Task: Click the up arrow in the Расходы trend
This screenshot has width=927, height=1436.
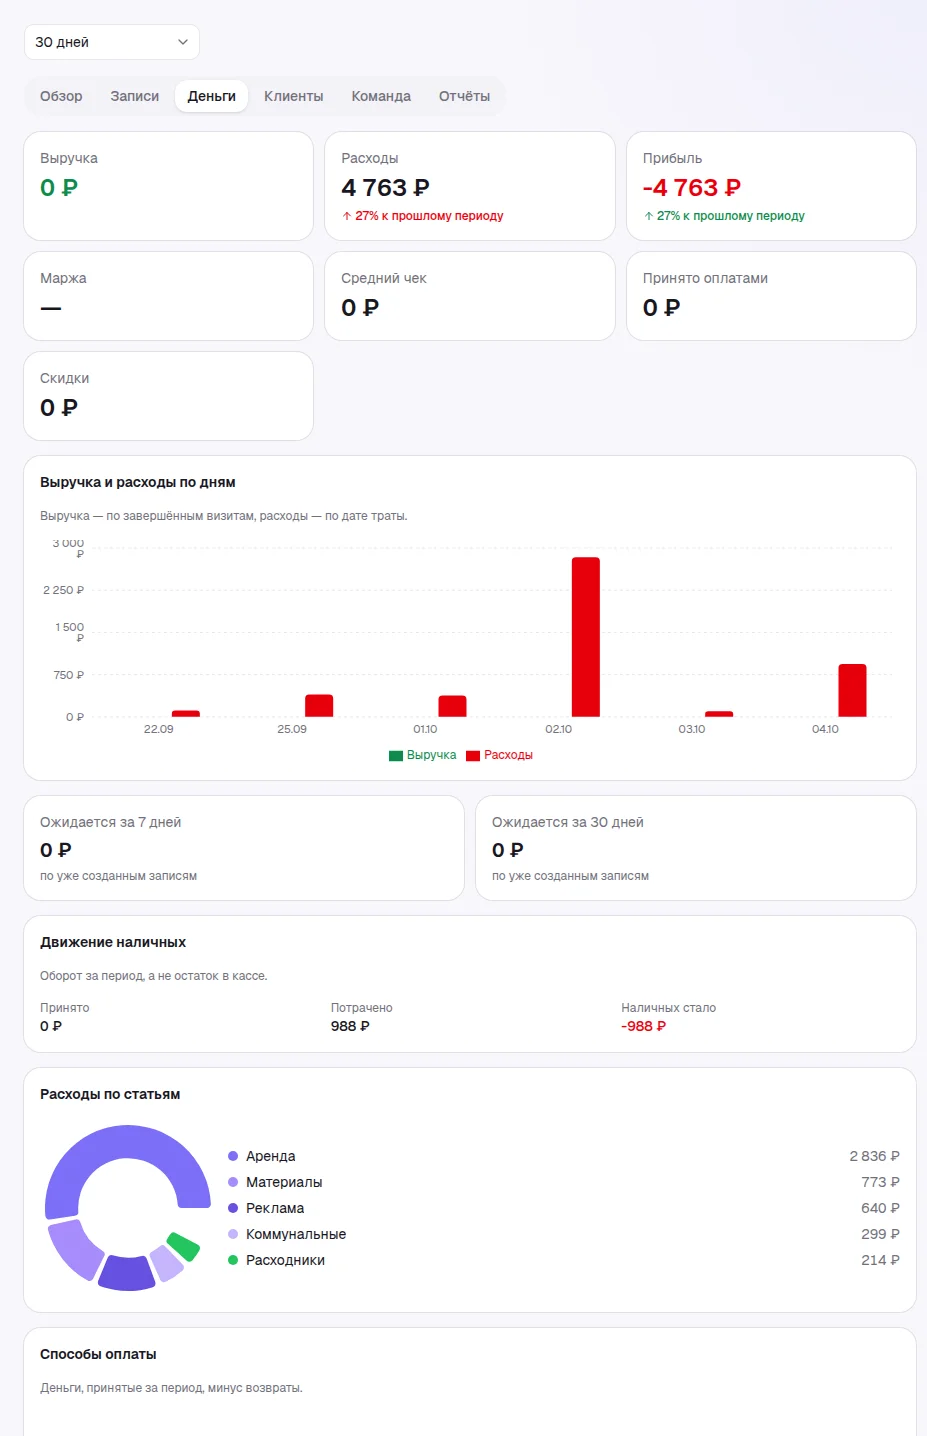Action: (x=347, y=216)
